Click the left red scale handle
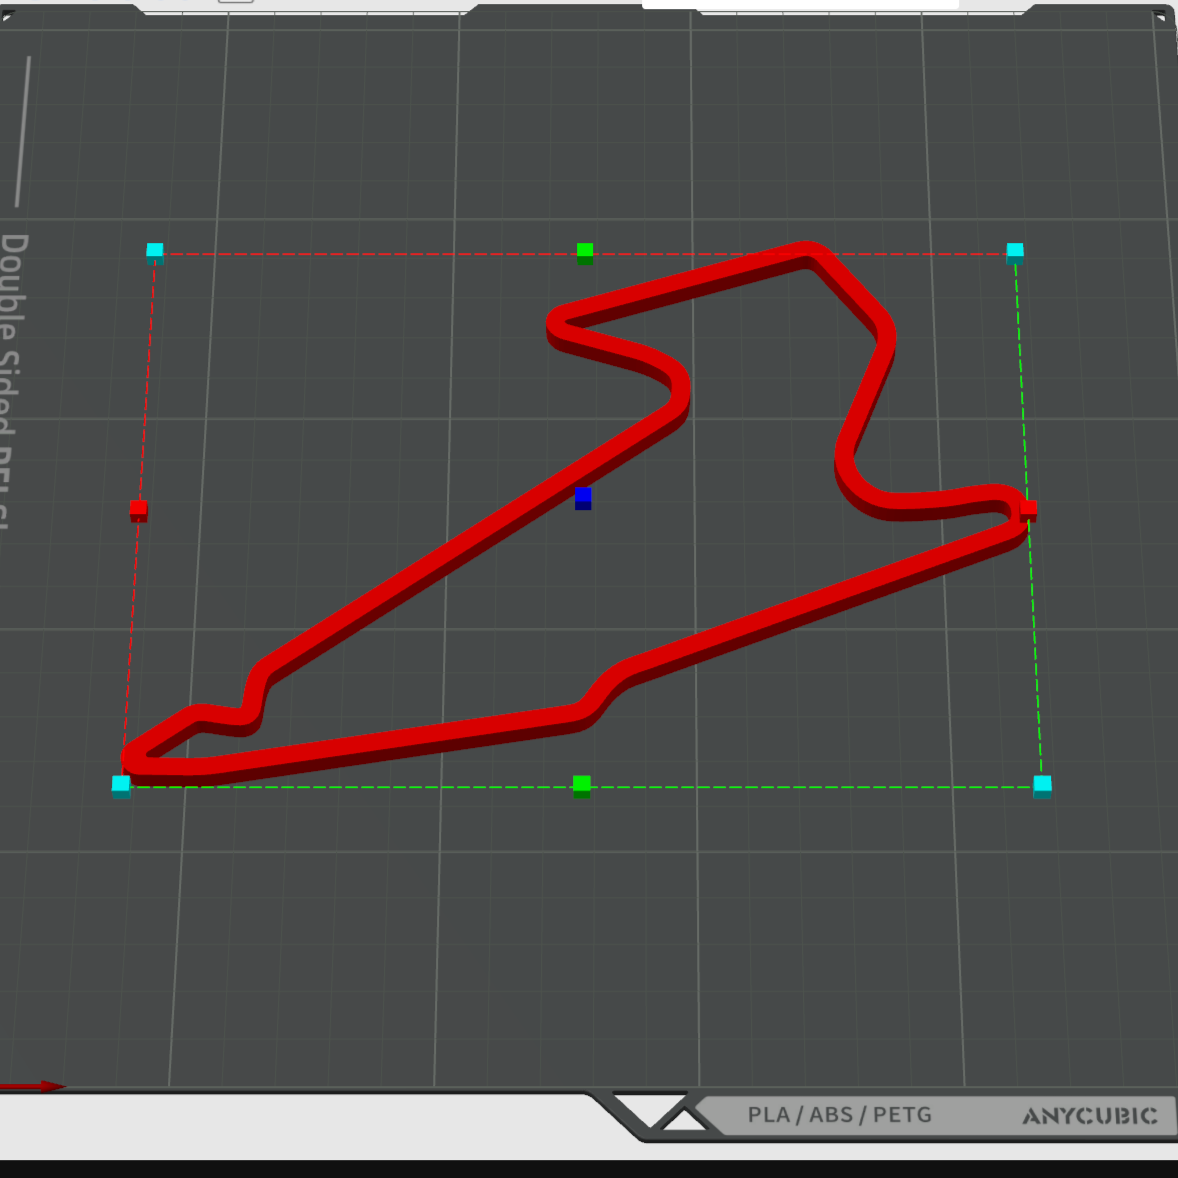 [138, 511]
